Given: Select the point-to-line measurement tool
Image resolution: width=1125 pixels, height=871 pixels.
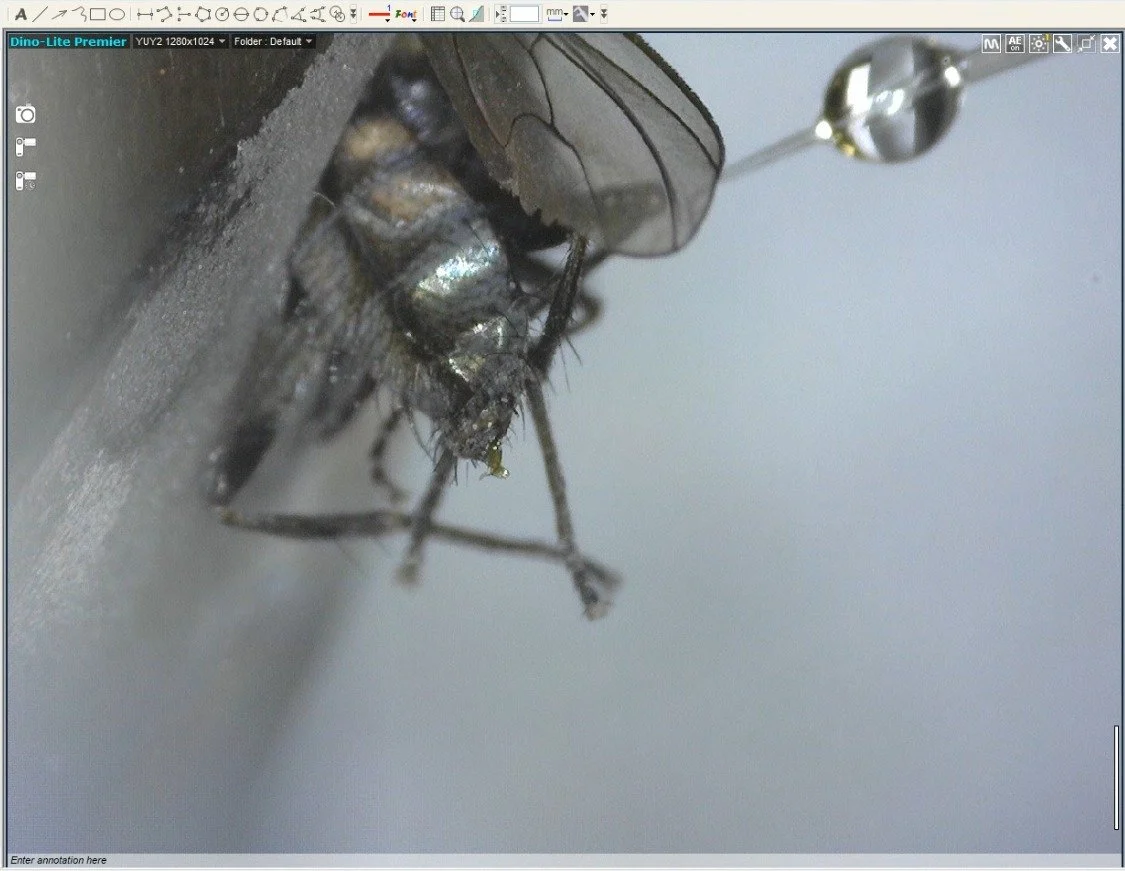Looking at the screenshot, I should pos(184,14).
